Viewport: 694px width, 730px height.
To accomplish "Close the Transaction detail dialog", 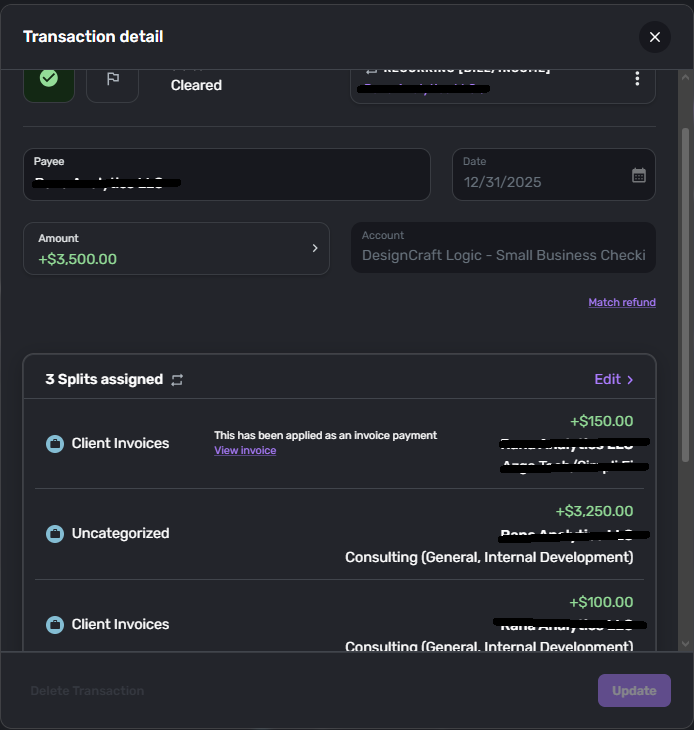I will (x=655, y=37).
